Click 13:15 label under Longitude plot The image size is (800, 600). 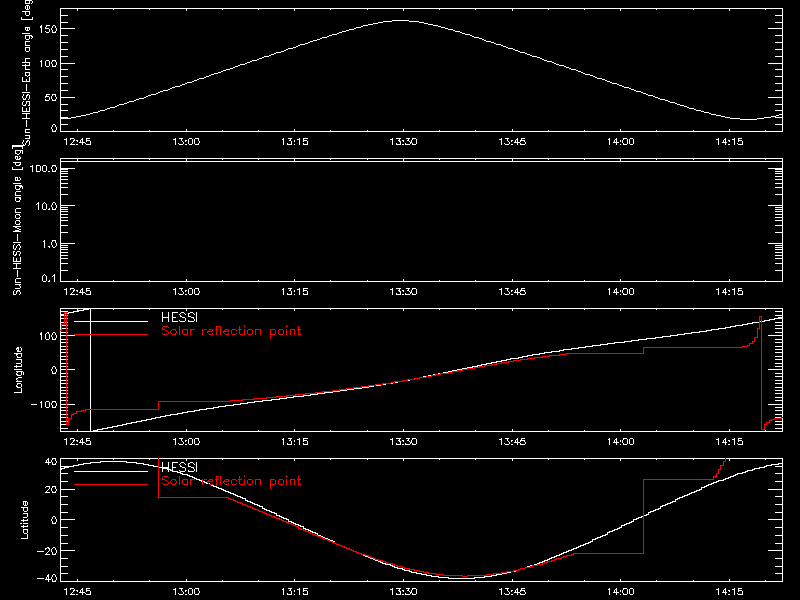click(x=294, y=441)
